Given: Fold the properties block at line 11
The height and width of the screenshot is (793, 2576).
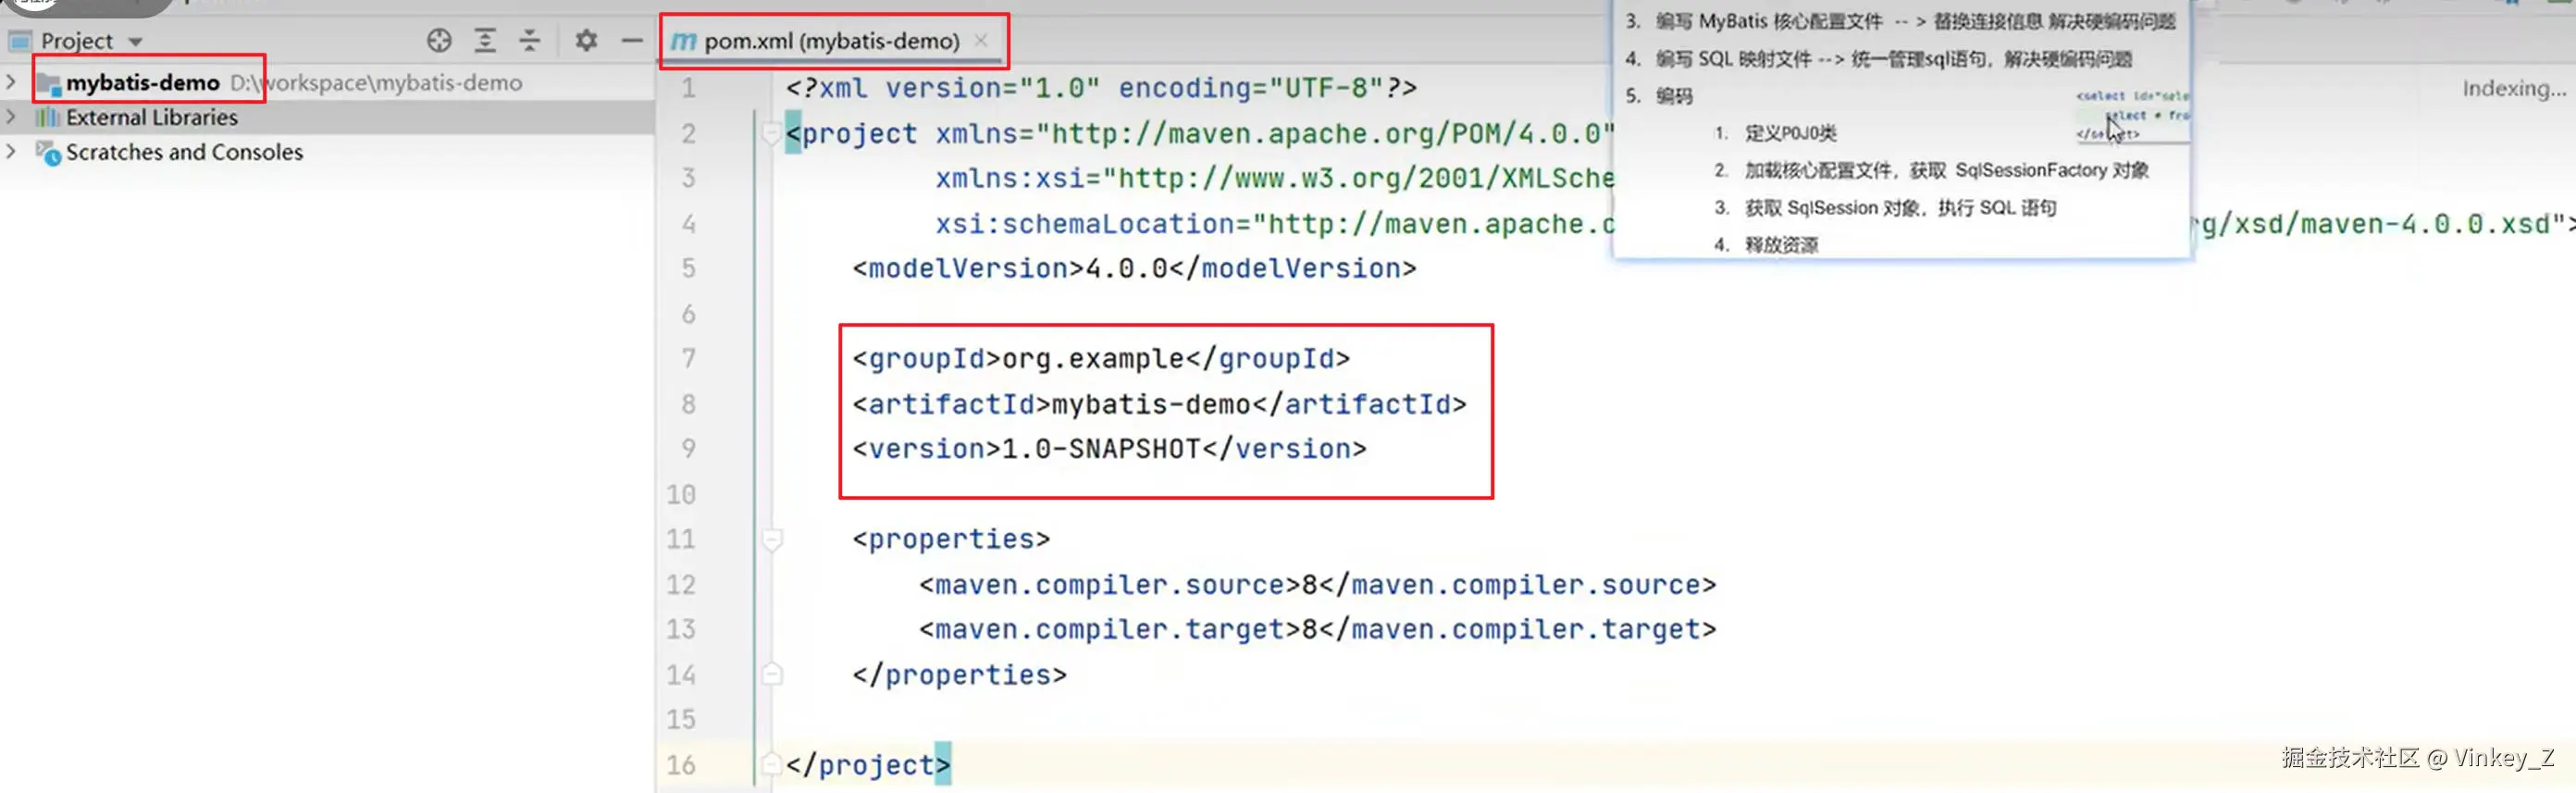Looking at the screenshot, I should [x=771, y=539].
